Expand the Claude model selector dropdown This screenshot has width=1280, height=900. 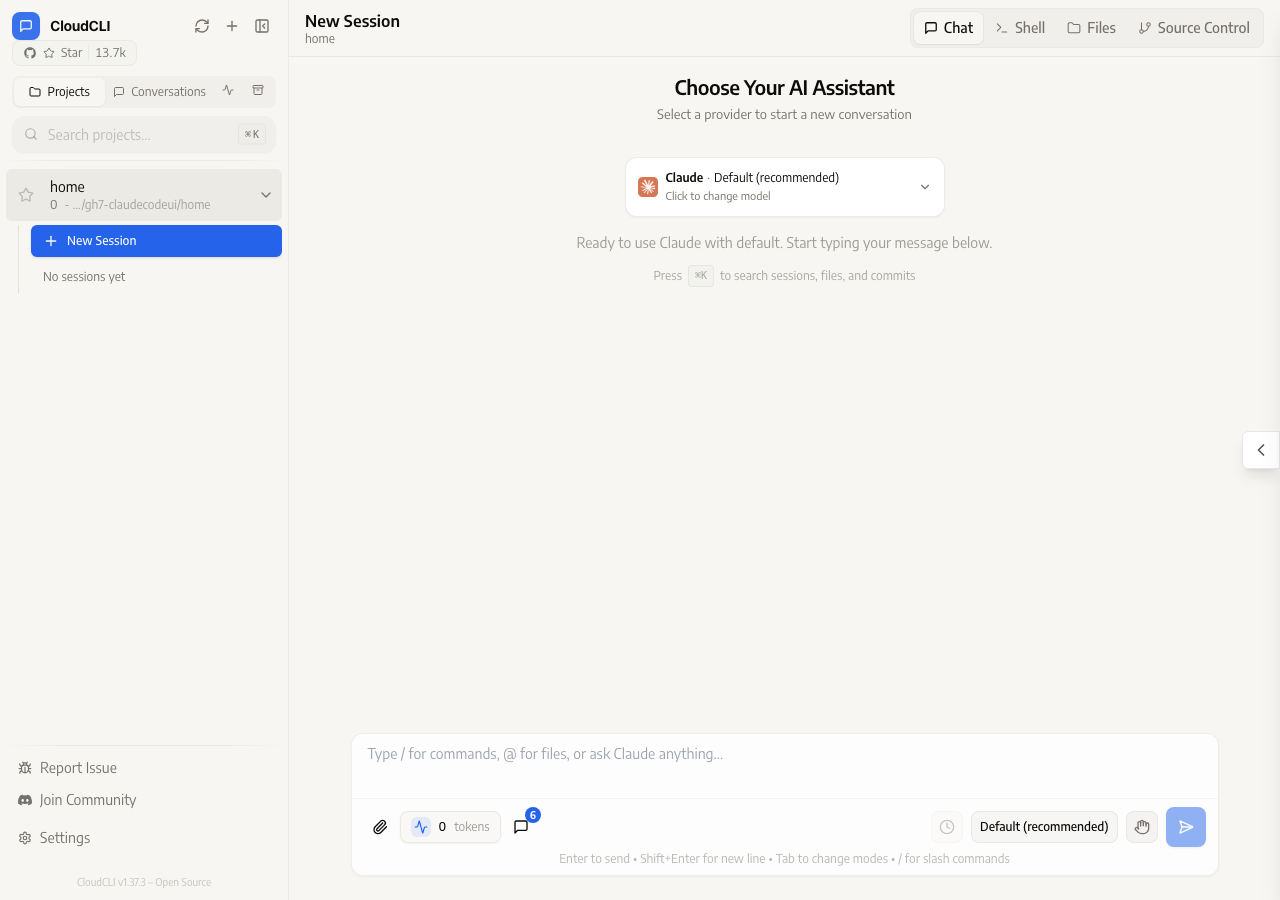785,187
